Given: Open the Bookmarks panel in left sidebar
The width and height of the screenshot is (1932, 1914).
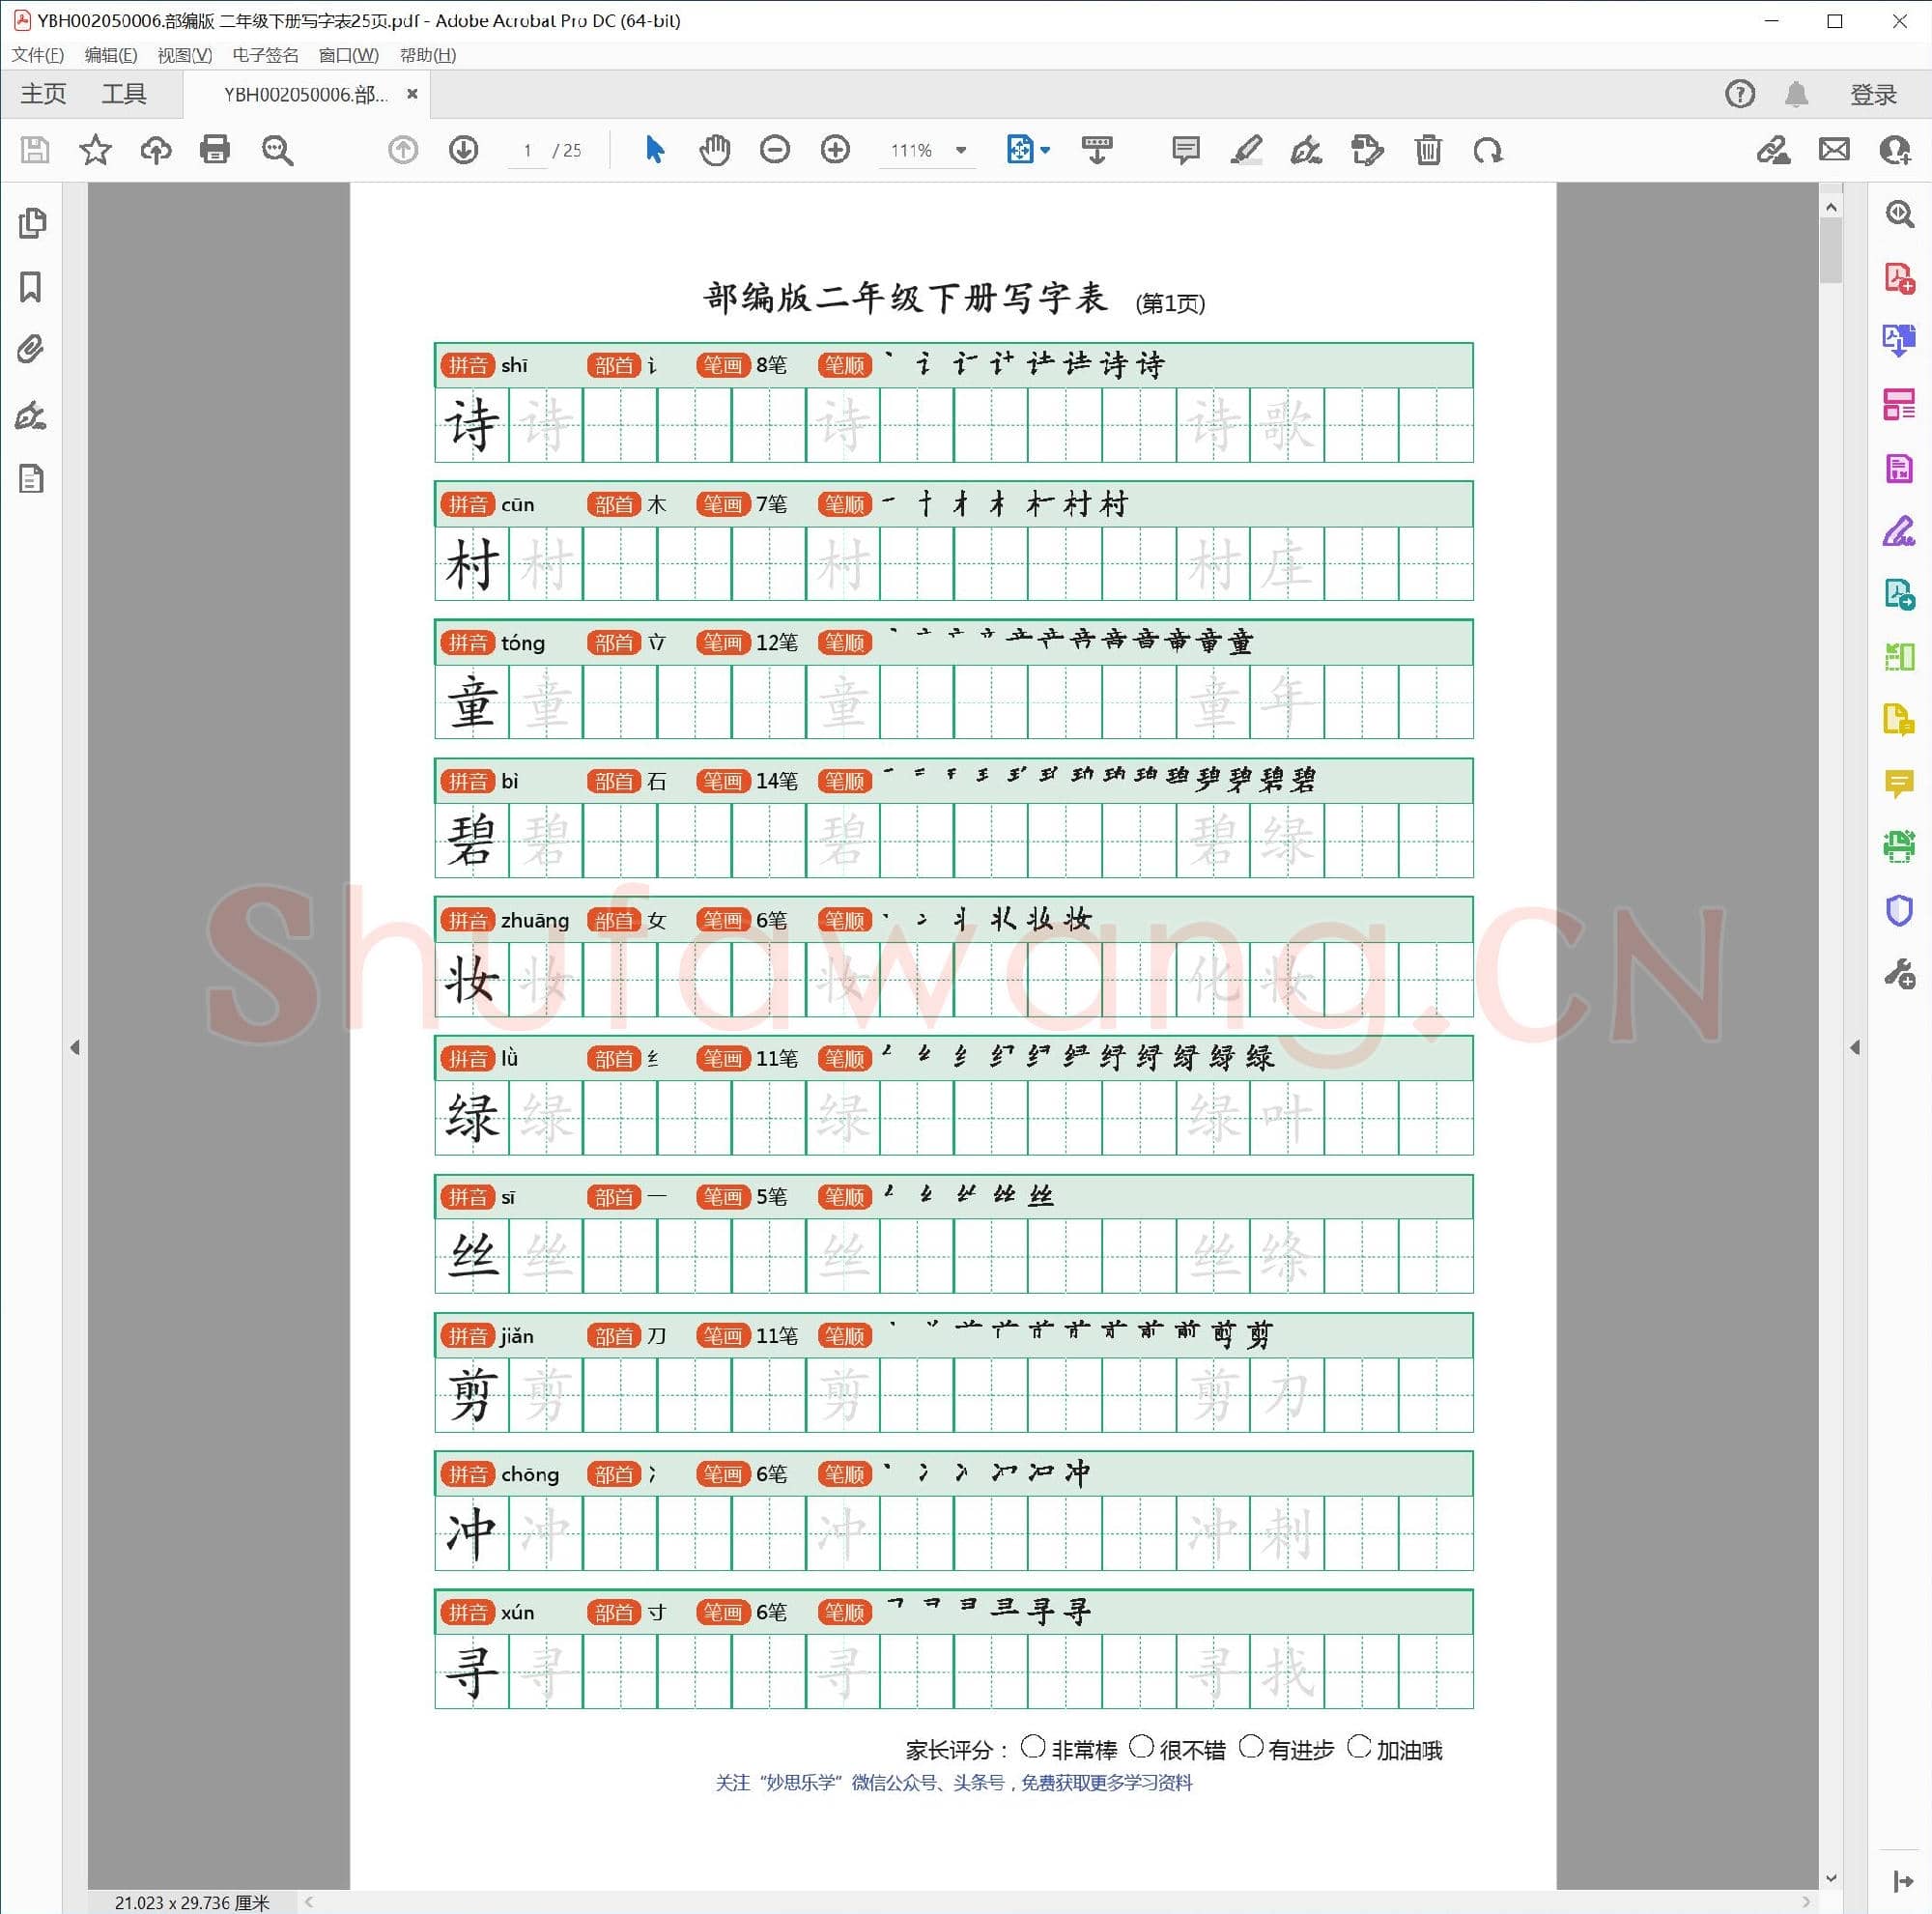Looking at the screenshot, I should 31,287.
